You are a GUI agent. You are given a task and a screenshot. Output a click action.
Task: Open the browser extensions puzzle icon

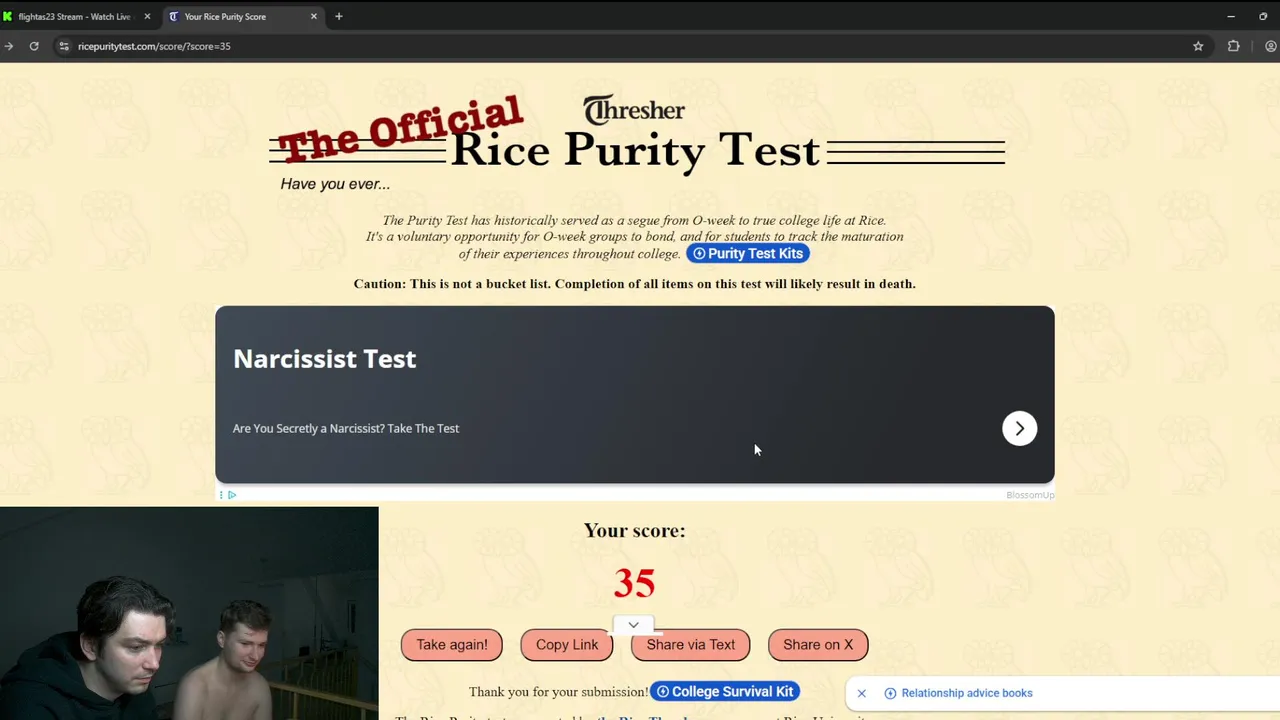click(x=1233, y=46)
